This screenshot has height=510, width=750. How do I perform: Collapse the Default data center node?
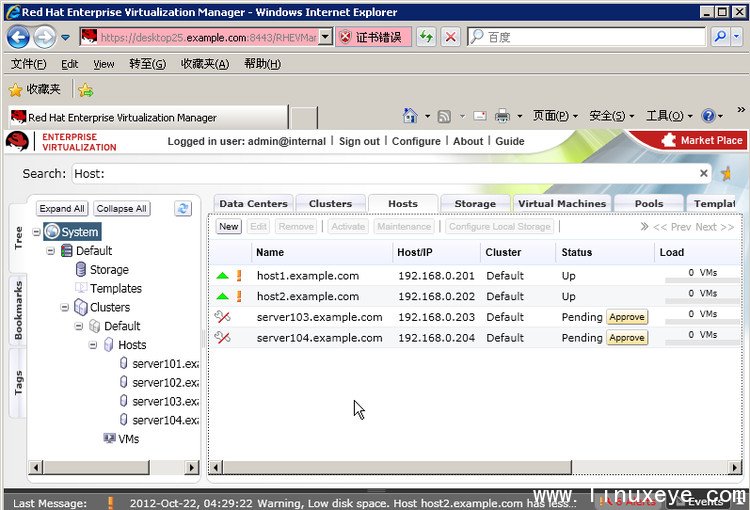click(51, 251)
